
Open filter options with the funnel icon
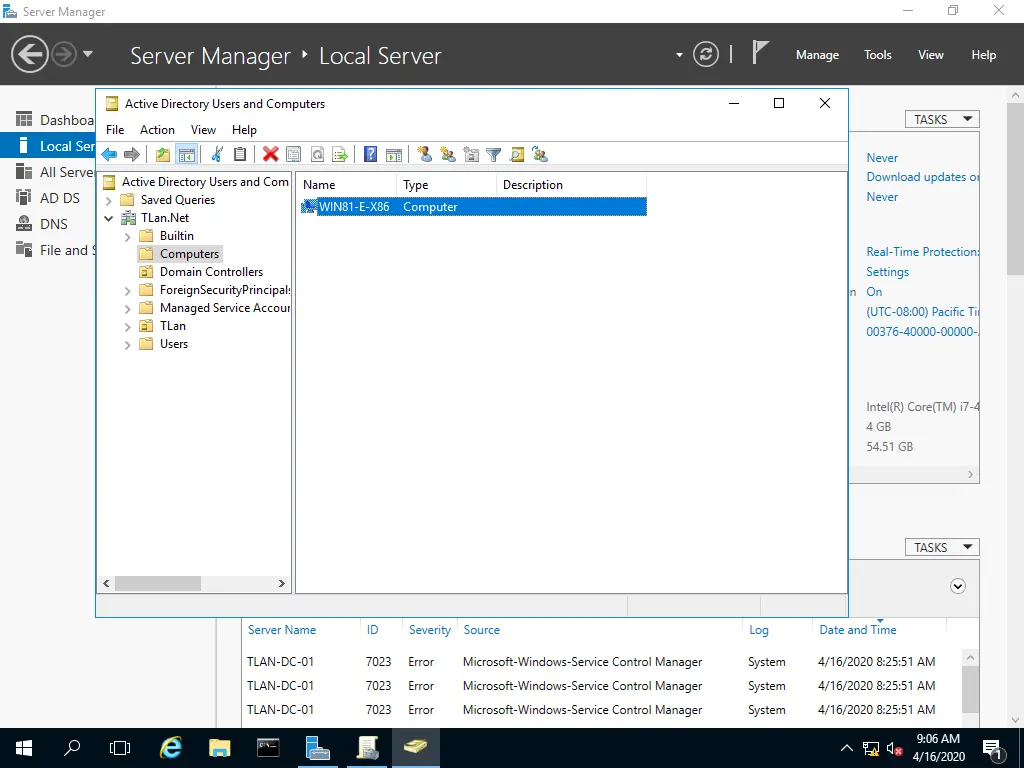(x=494, y=155)
